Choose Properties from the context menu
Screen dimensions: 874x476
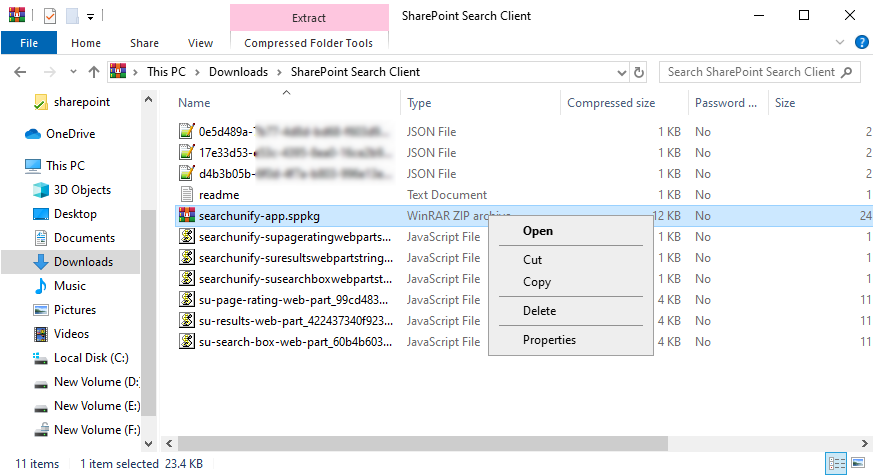coord(549,340)
